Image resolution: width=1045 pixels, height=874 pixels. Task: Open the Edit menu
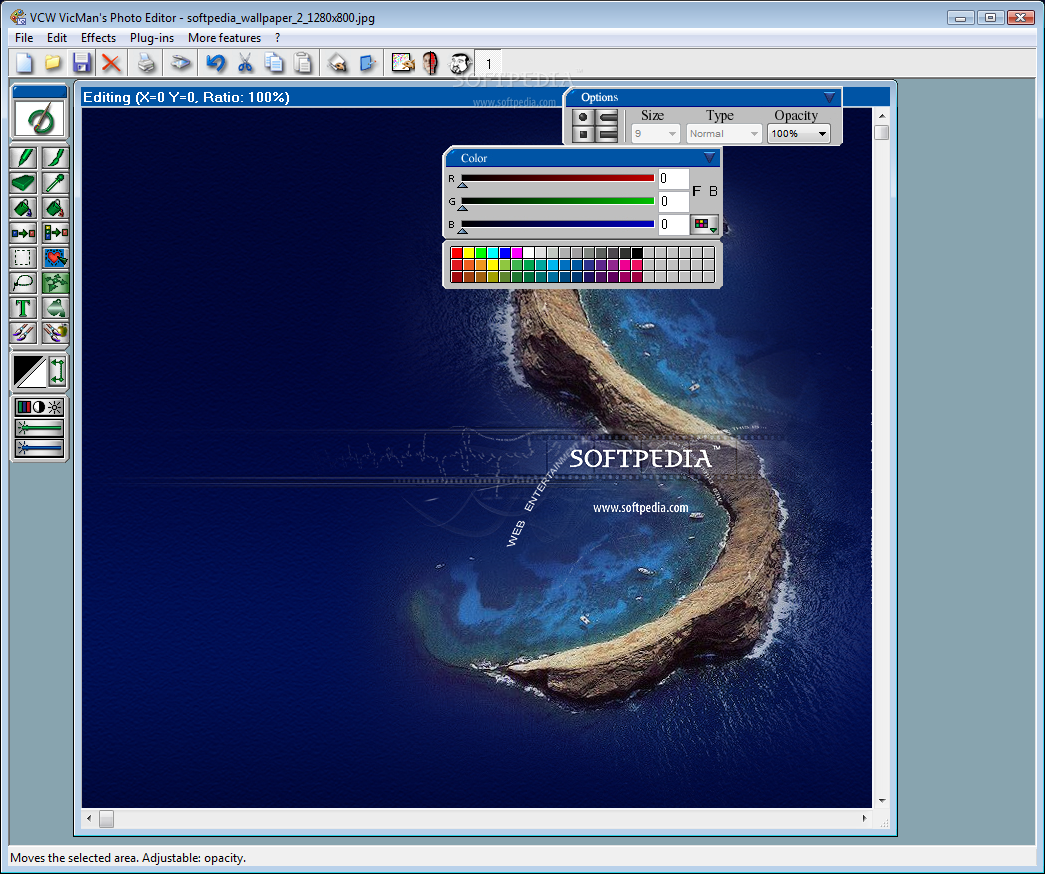pos(57,38)
